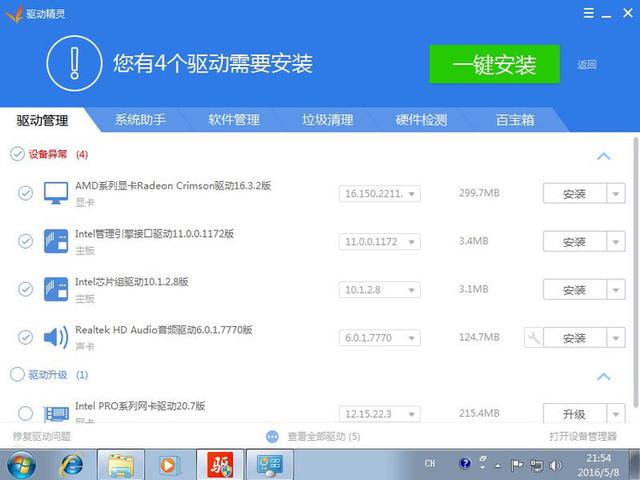Click the blue dots icon beside 查看全部驱动
This screenshot has width=640, height=480.
pos(272,437)
